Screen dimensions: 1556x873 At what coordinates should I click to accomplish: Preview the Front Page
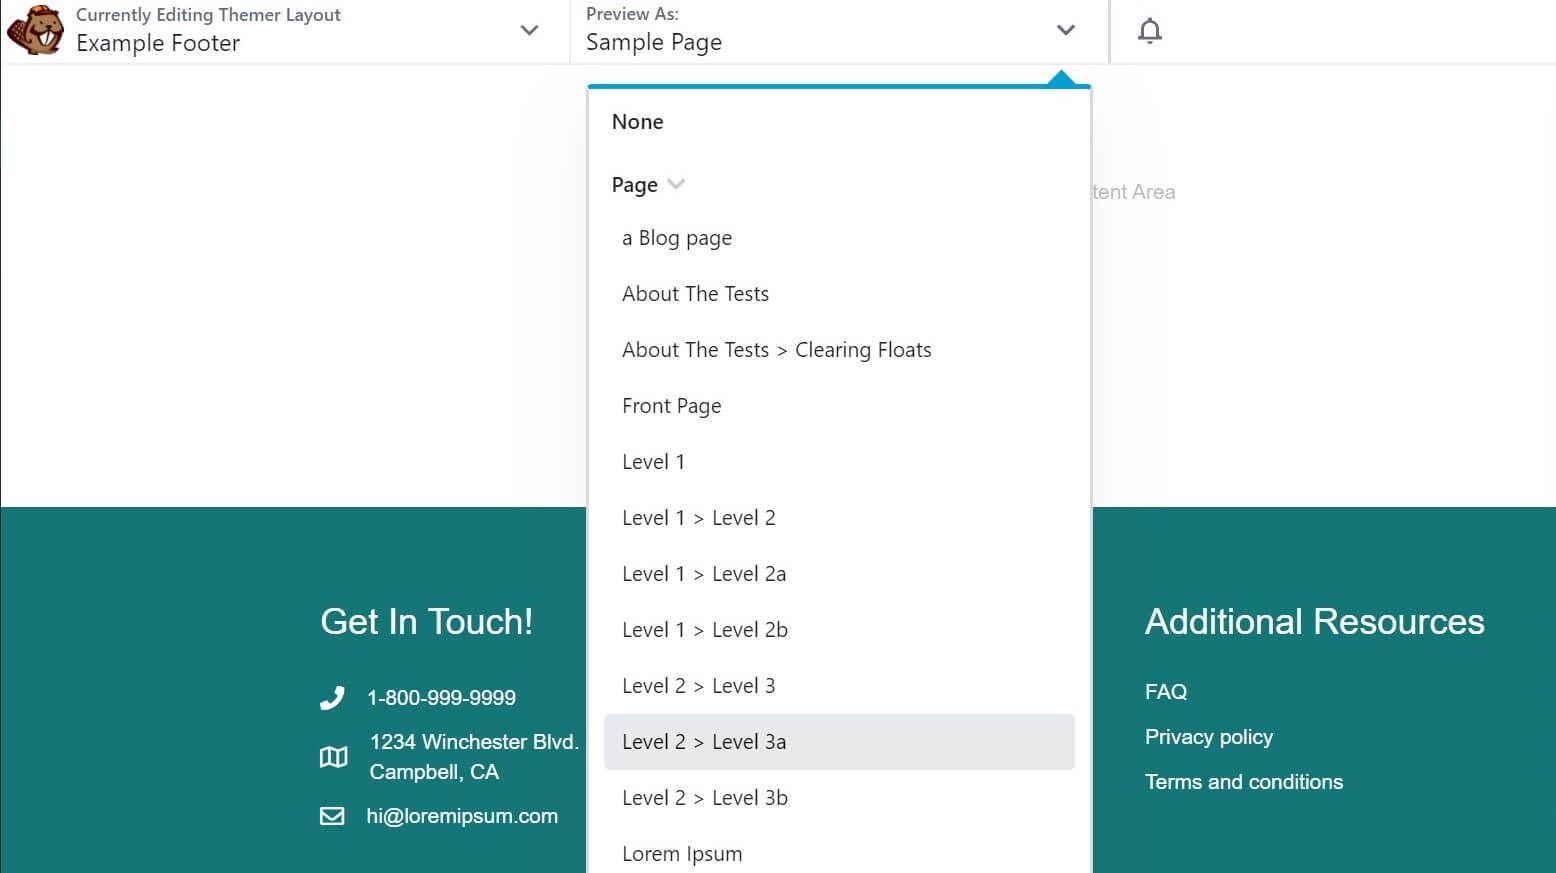tap(671, 405)
